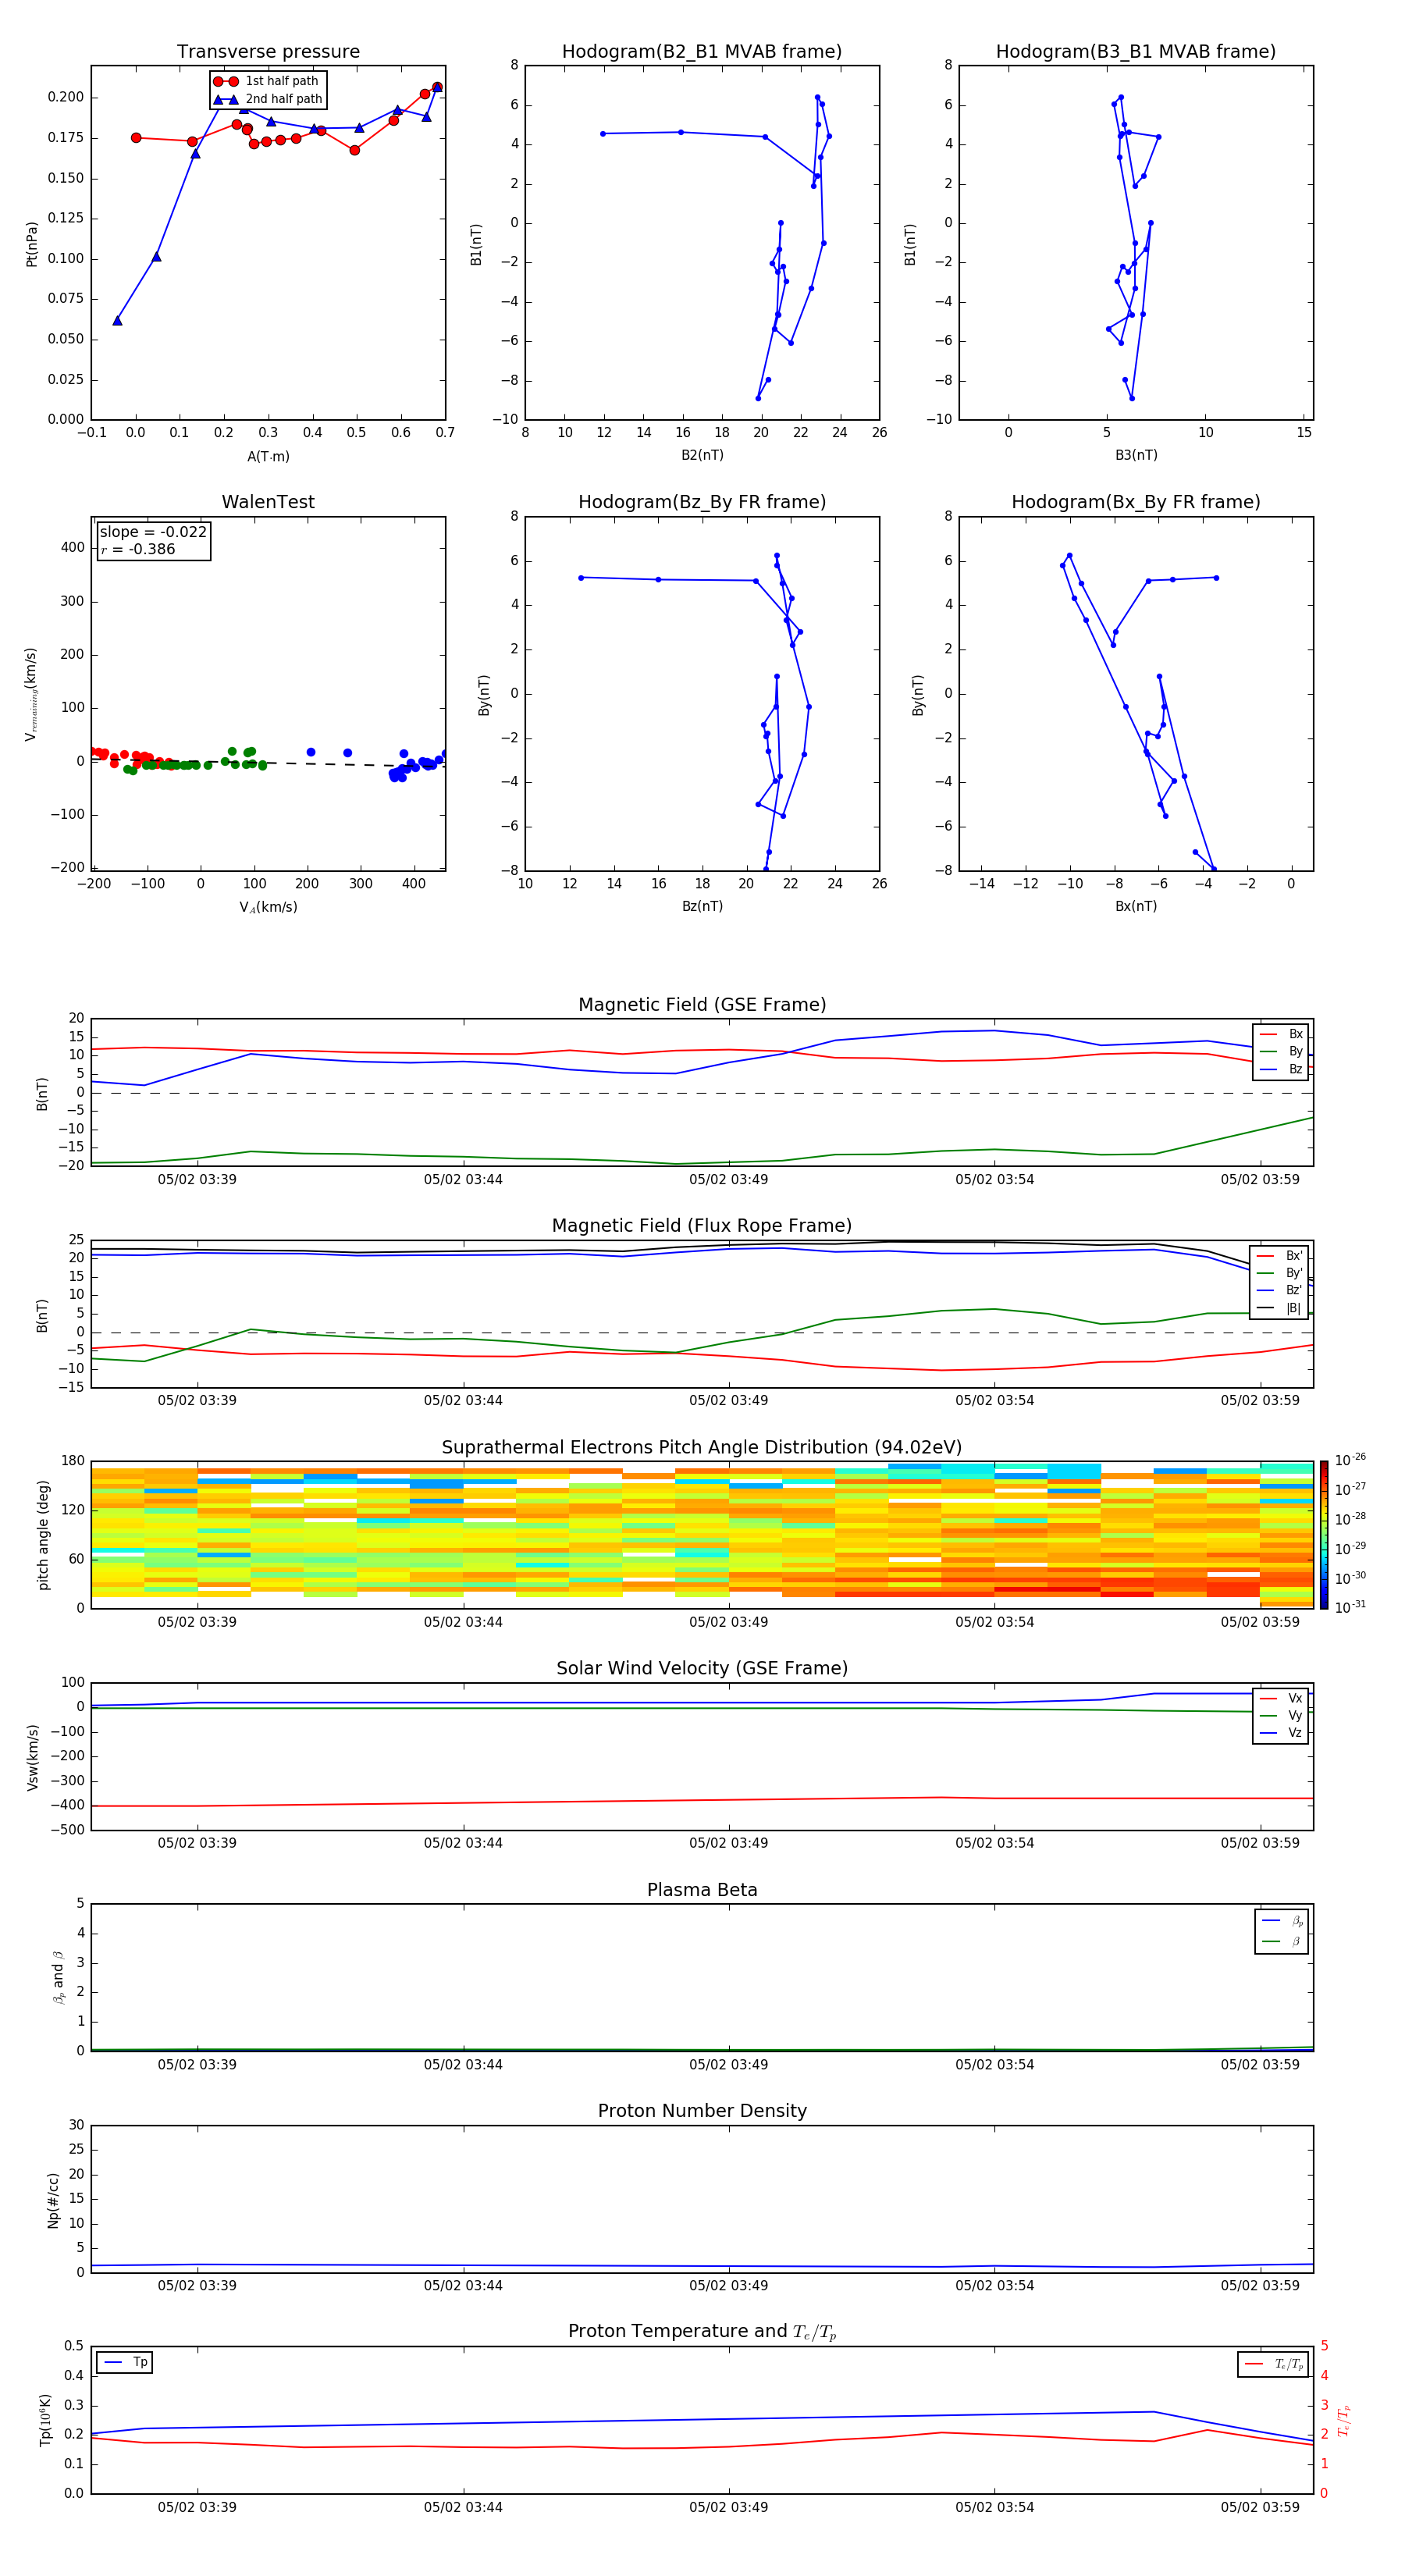Select the Bz' legend entry in Flux Rope panel
This screenshot has height=2576, width=1405.
coord(1279,1290)
